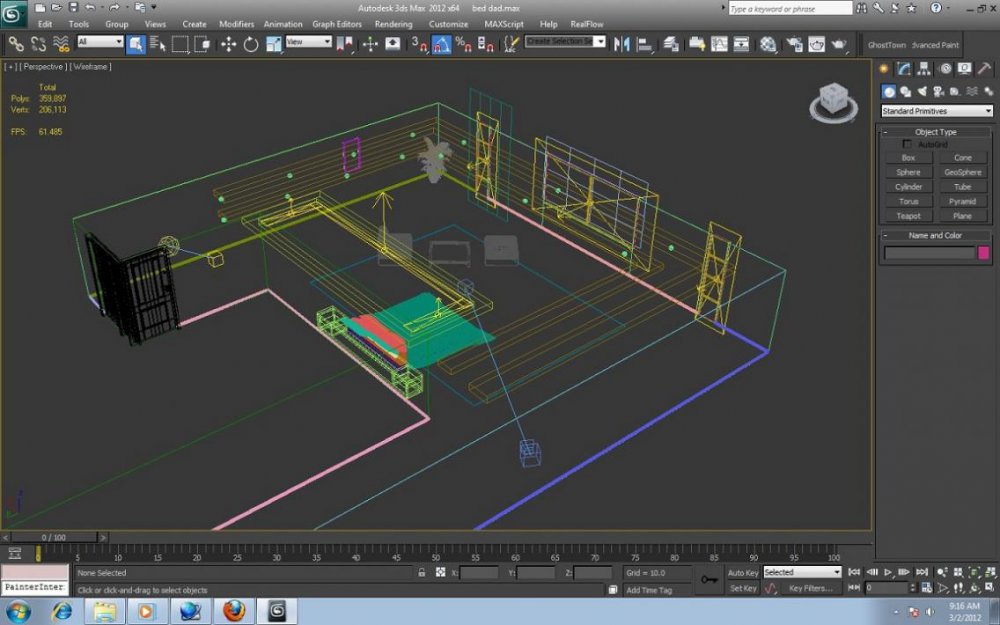This screenshot has width=1000, height=625.
Task: Open the Material Editor
Action: [767, 44]
